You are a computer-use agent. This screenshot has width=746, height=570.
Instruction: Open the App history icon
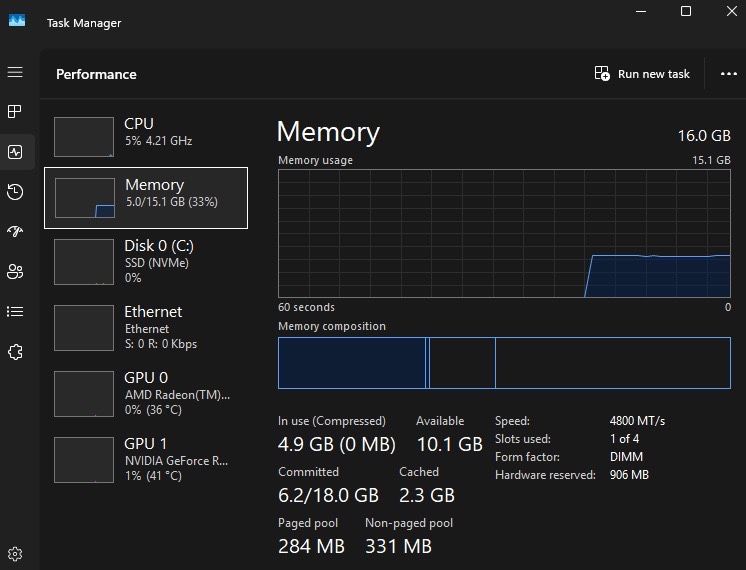coord(15,192)
